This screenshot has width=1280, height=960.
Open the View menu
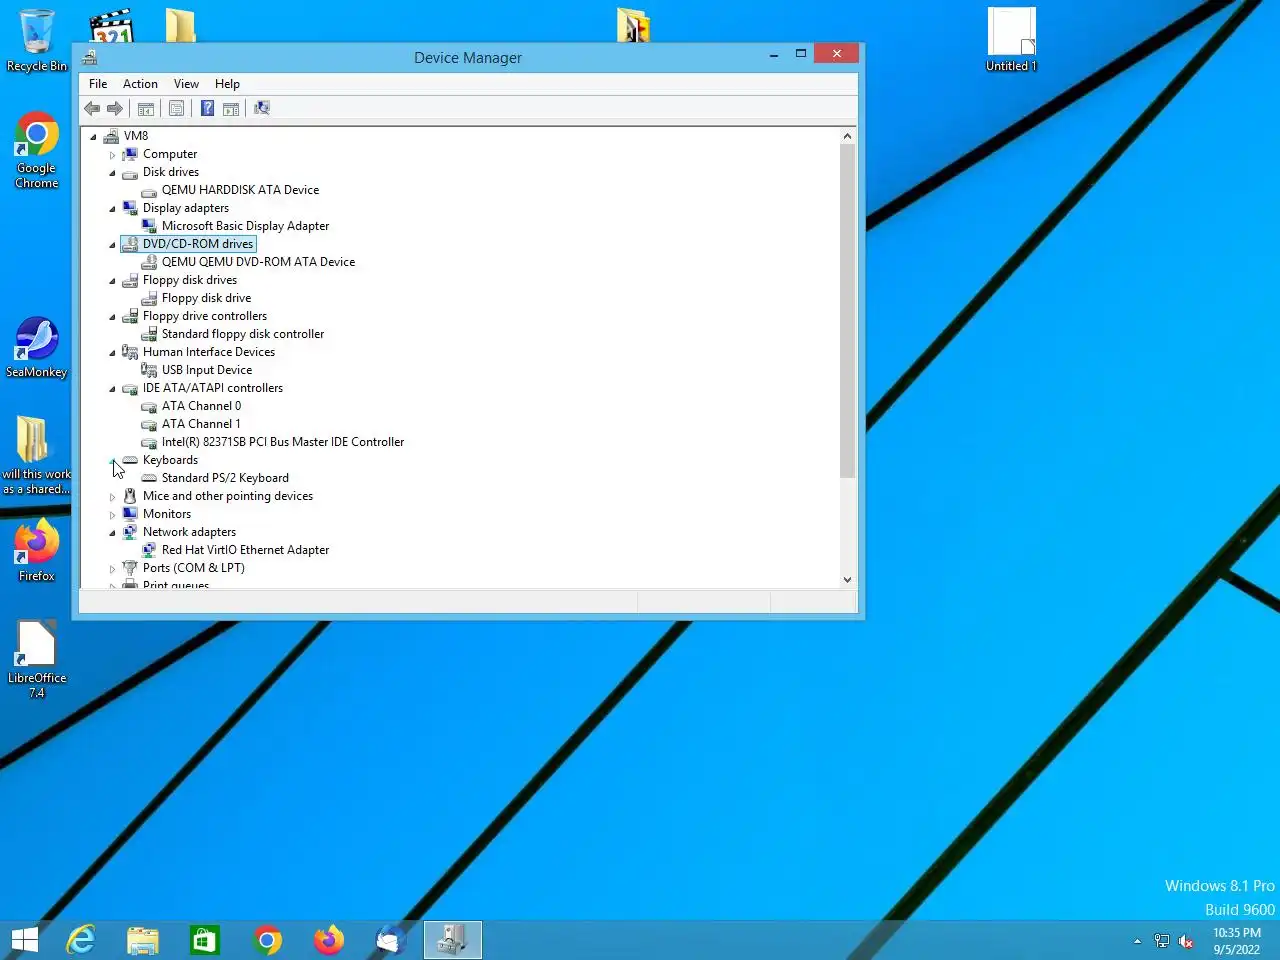pos(186,84)
